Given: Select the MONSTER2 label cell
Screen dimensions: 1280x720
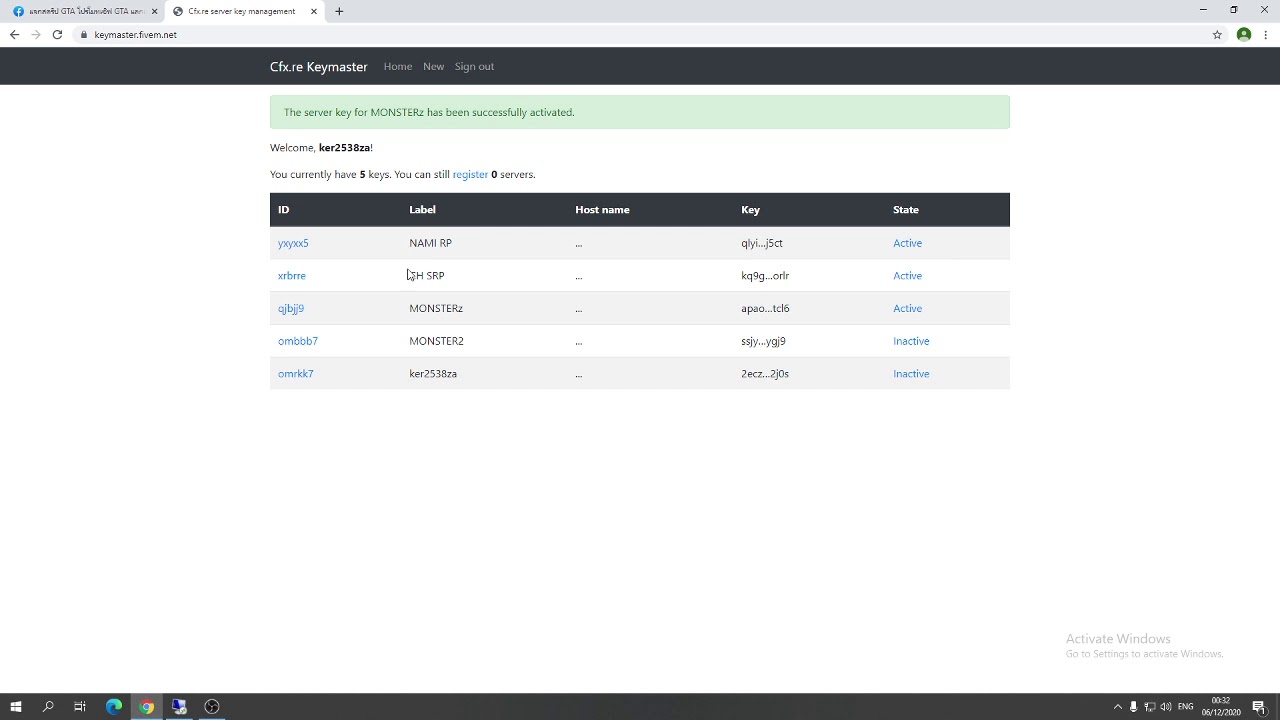Looking at the screenshot, I should click(436, 341).
